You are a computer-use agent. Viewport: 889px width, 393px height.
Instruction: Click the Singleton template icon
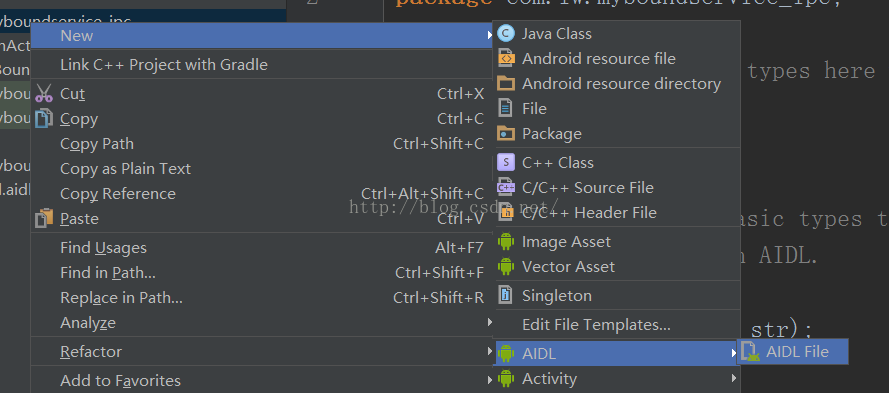click(x=506, y=295)
